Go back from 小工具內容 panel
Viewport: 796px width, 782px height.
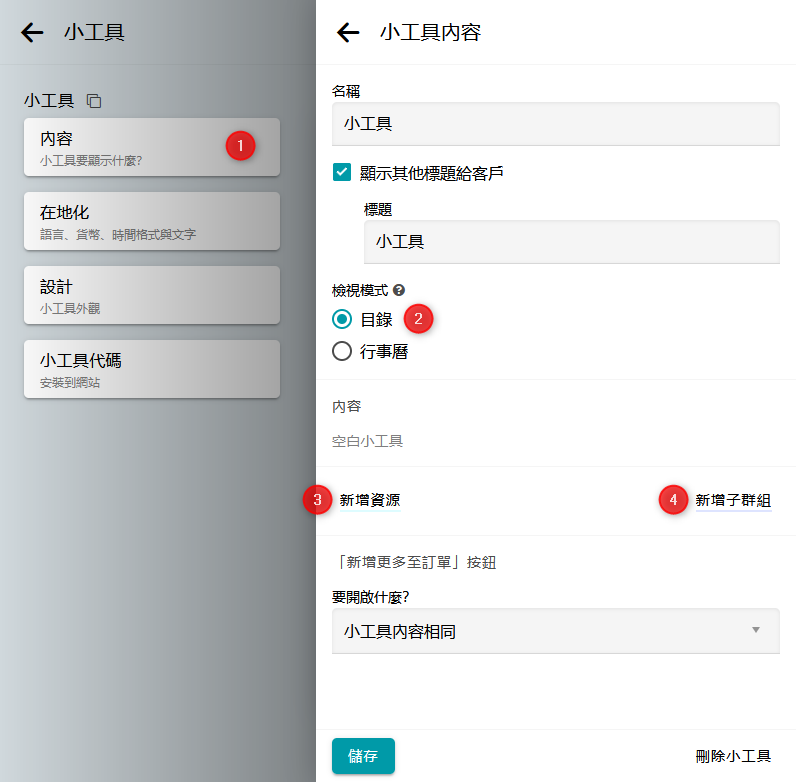(x=348, y=33)
